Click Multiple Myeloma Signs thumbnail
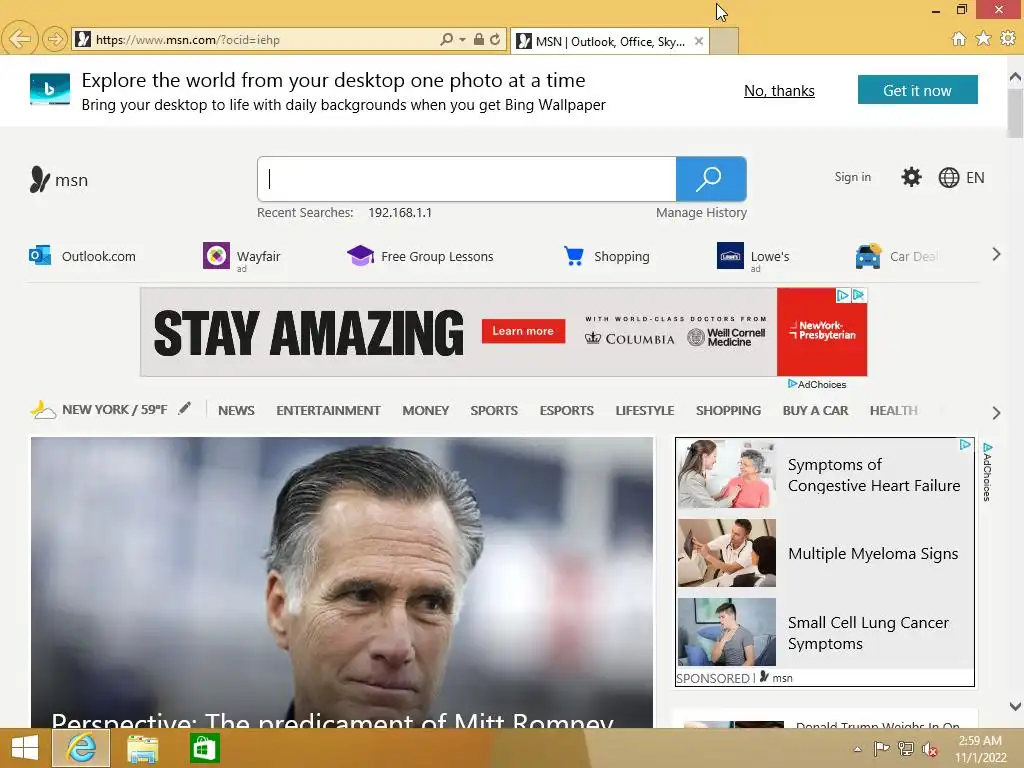Viewport: 1024px width, 768px height. click(727, 553)
